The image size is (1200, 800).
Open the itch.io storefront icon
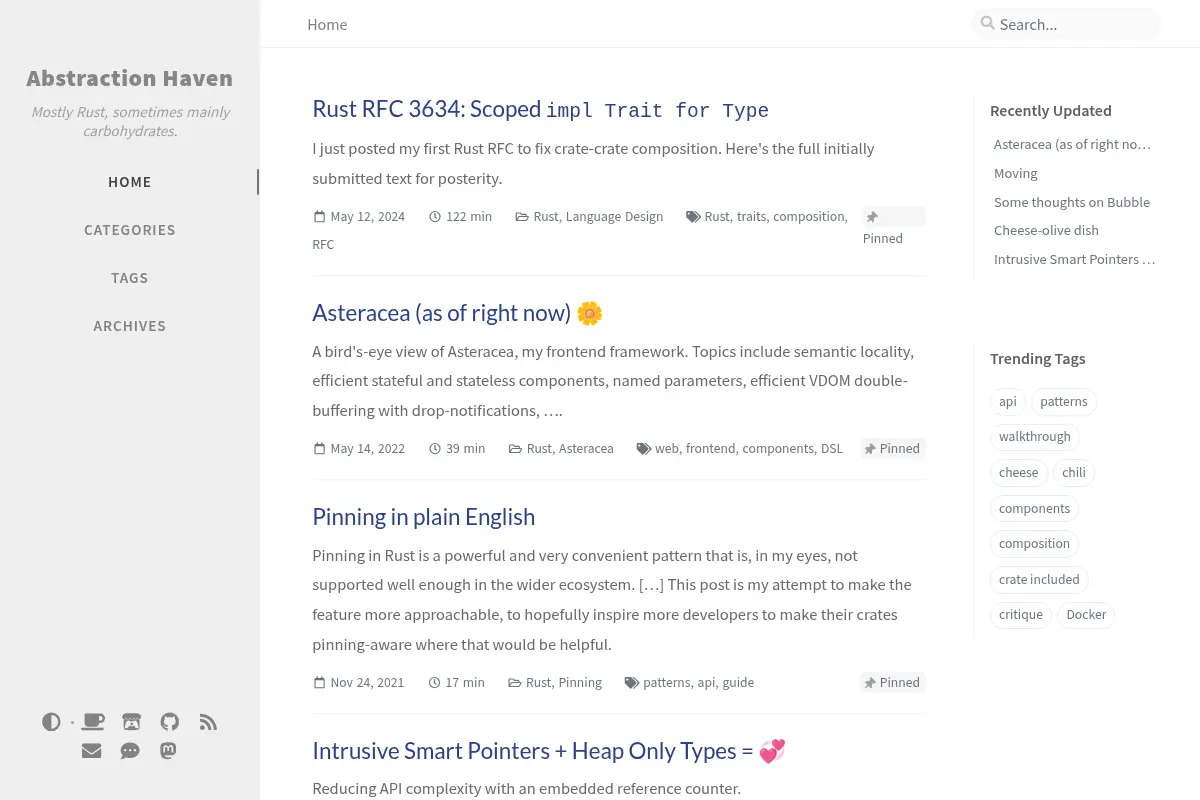tap(131, 722)
